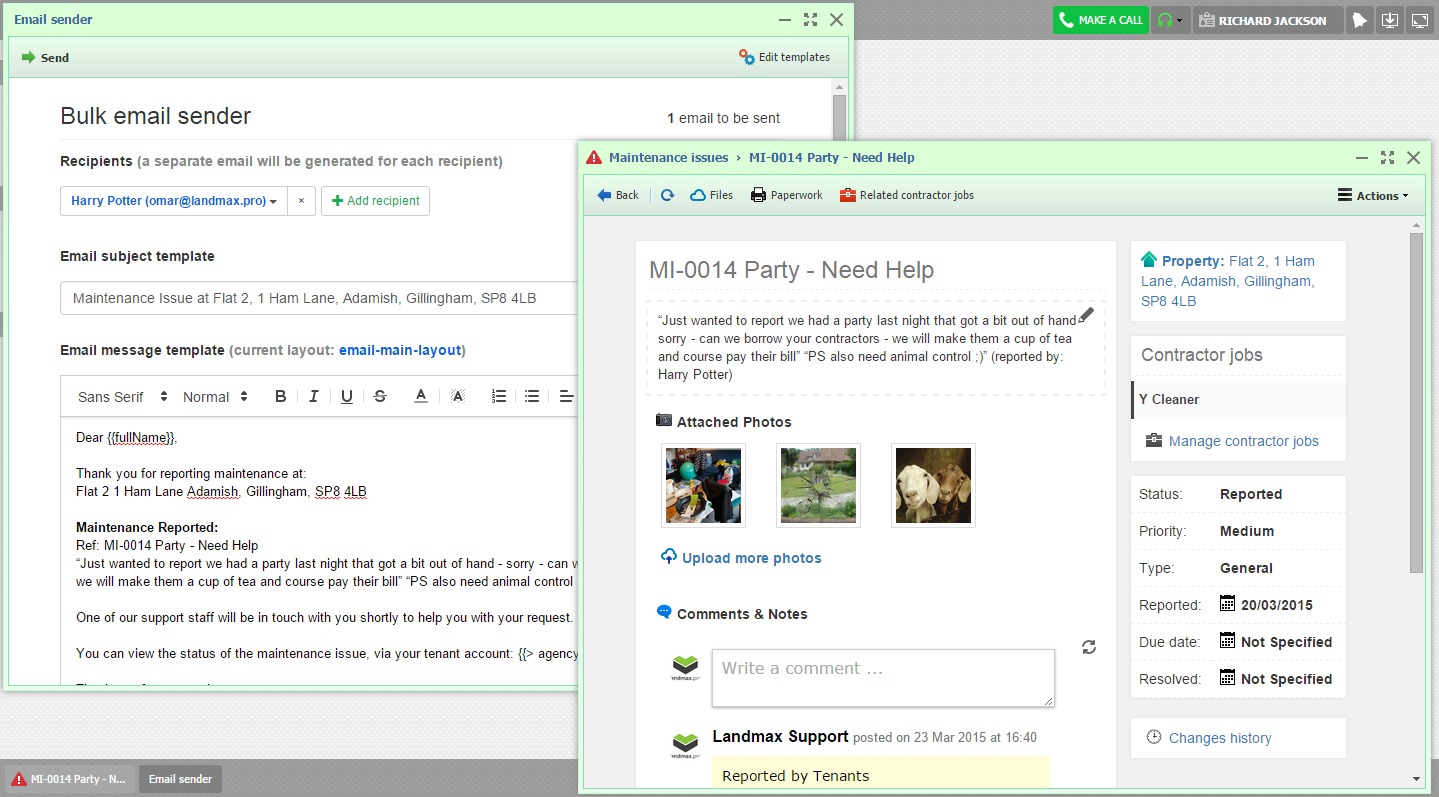This screenshot has width=1439, height=797.
Task: Open Manage contractor jobs link
Action: coord(1243,441)
